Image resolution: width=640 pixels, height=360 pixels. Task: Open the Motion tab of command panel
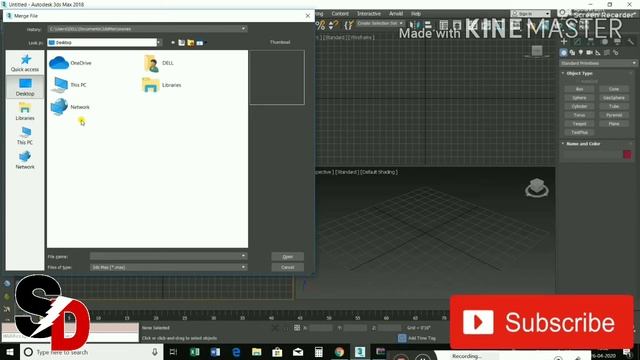click(x=604, y=42)
